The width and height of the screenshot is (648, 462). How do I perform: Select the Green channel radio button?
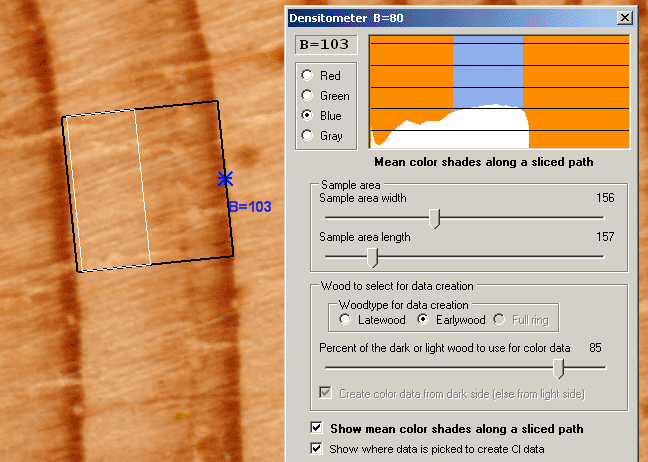pyautogui.click(x=307, y=95)
